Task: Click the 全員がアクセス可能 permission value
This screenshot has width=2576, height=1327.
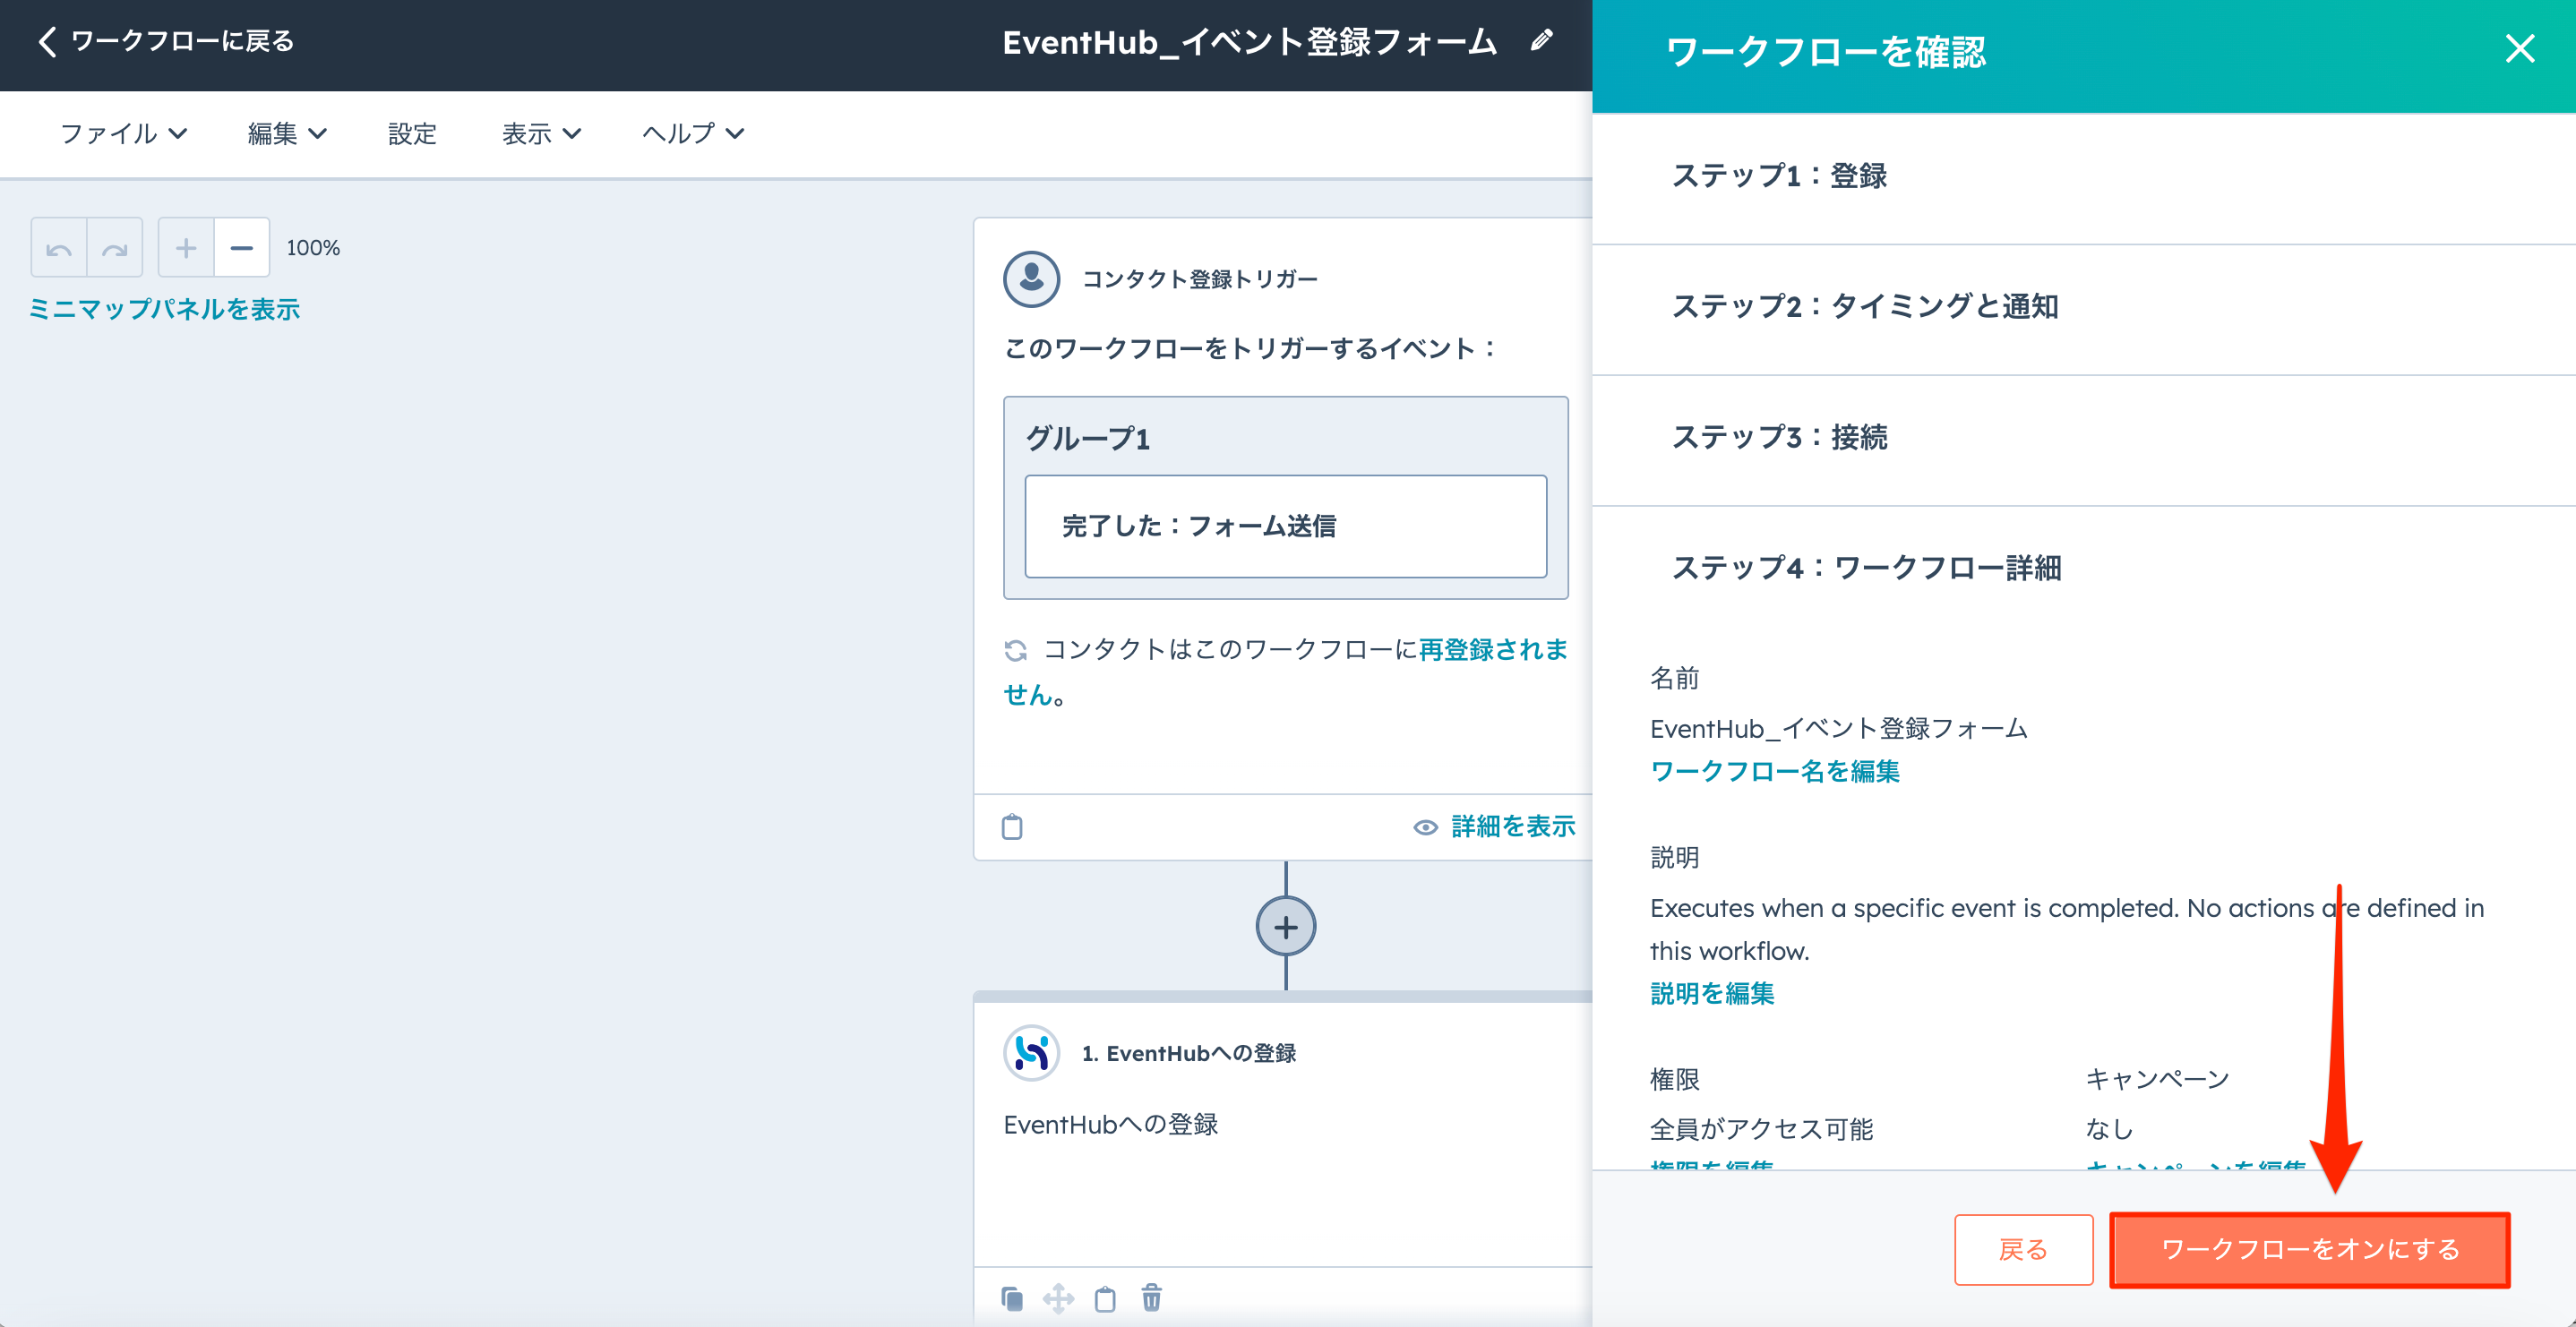Action: 1761,1129
